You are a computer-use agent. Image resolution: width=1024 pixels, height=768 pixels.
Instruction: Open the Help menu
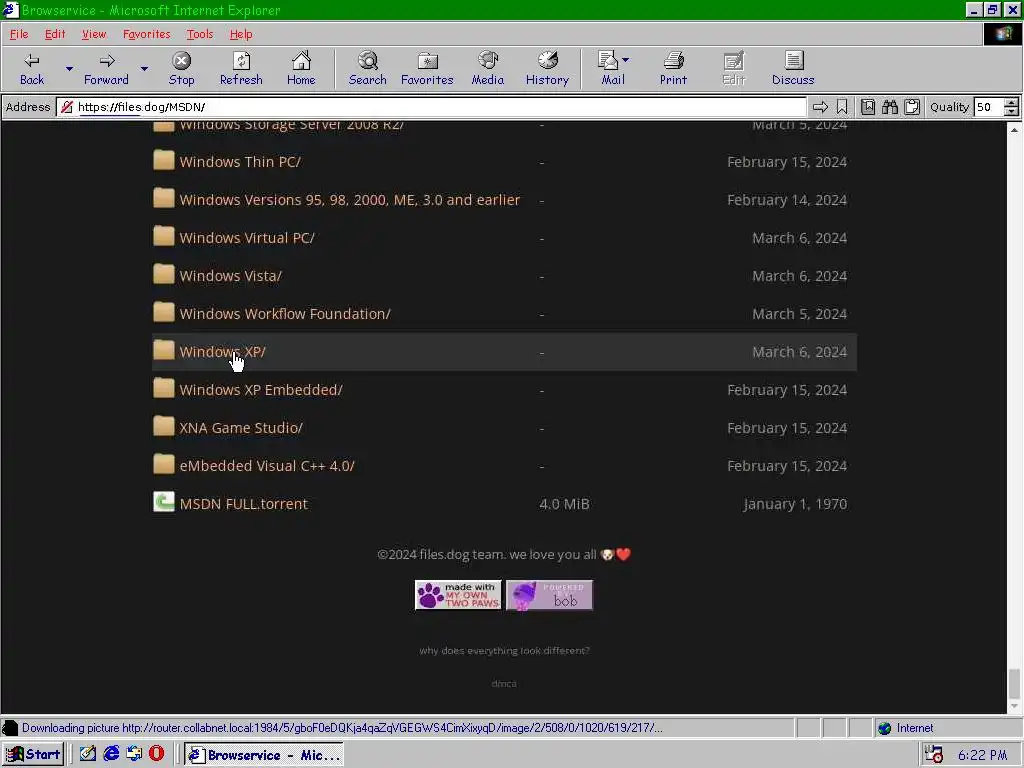pyautogui.click(x=241, y=34)
